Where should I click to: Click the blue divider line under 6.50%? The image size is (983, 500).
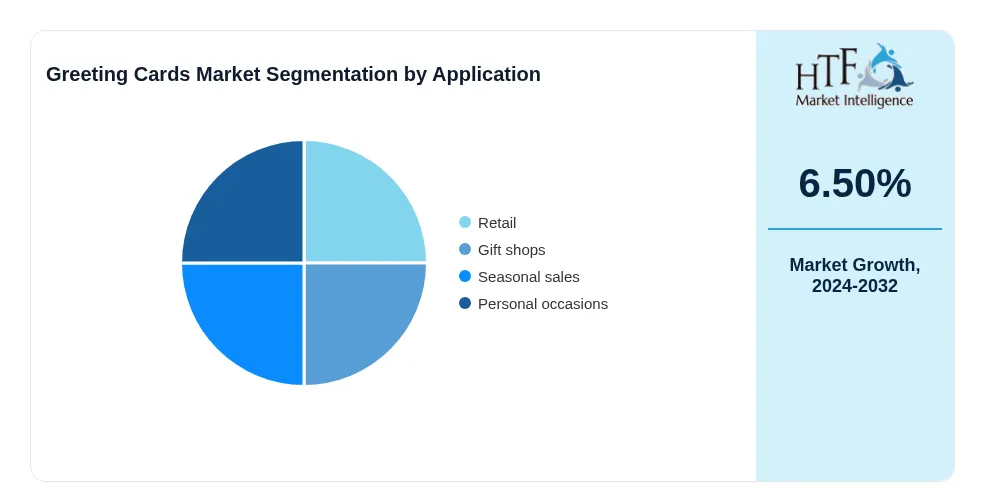coord(854,229)
